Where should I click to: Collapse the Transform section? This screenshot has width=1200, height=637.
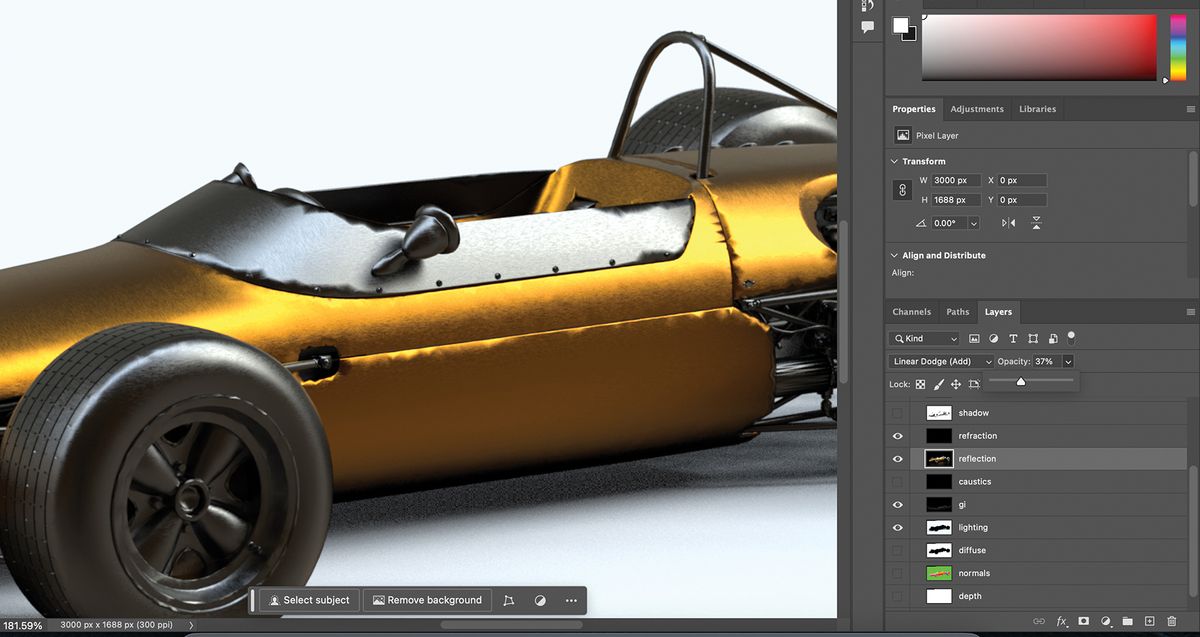pyautogui.click(x=893, y=161)
